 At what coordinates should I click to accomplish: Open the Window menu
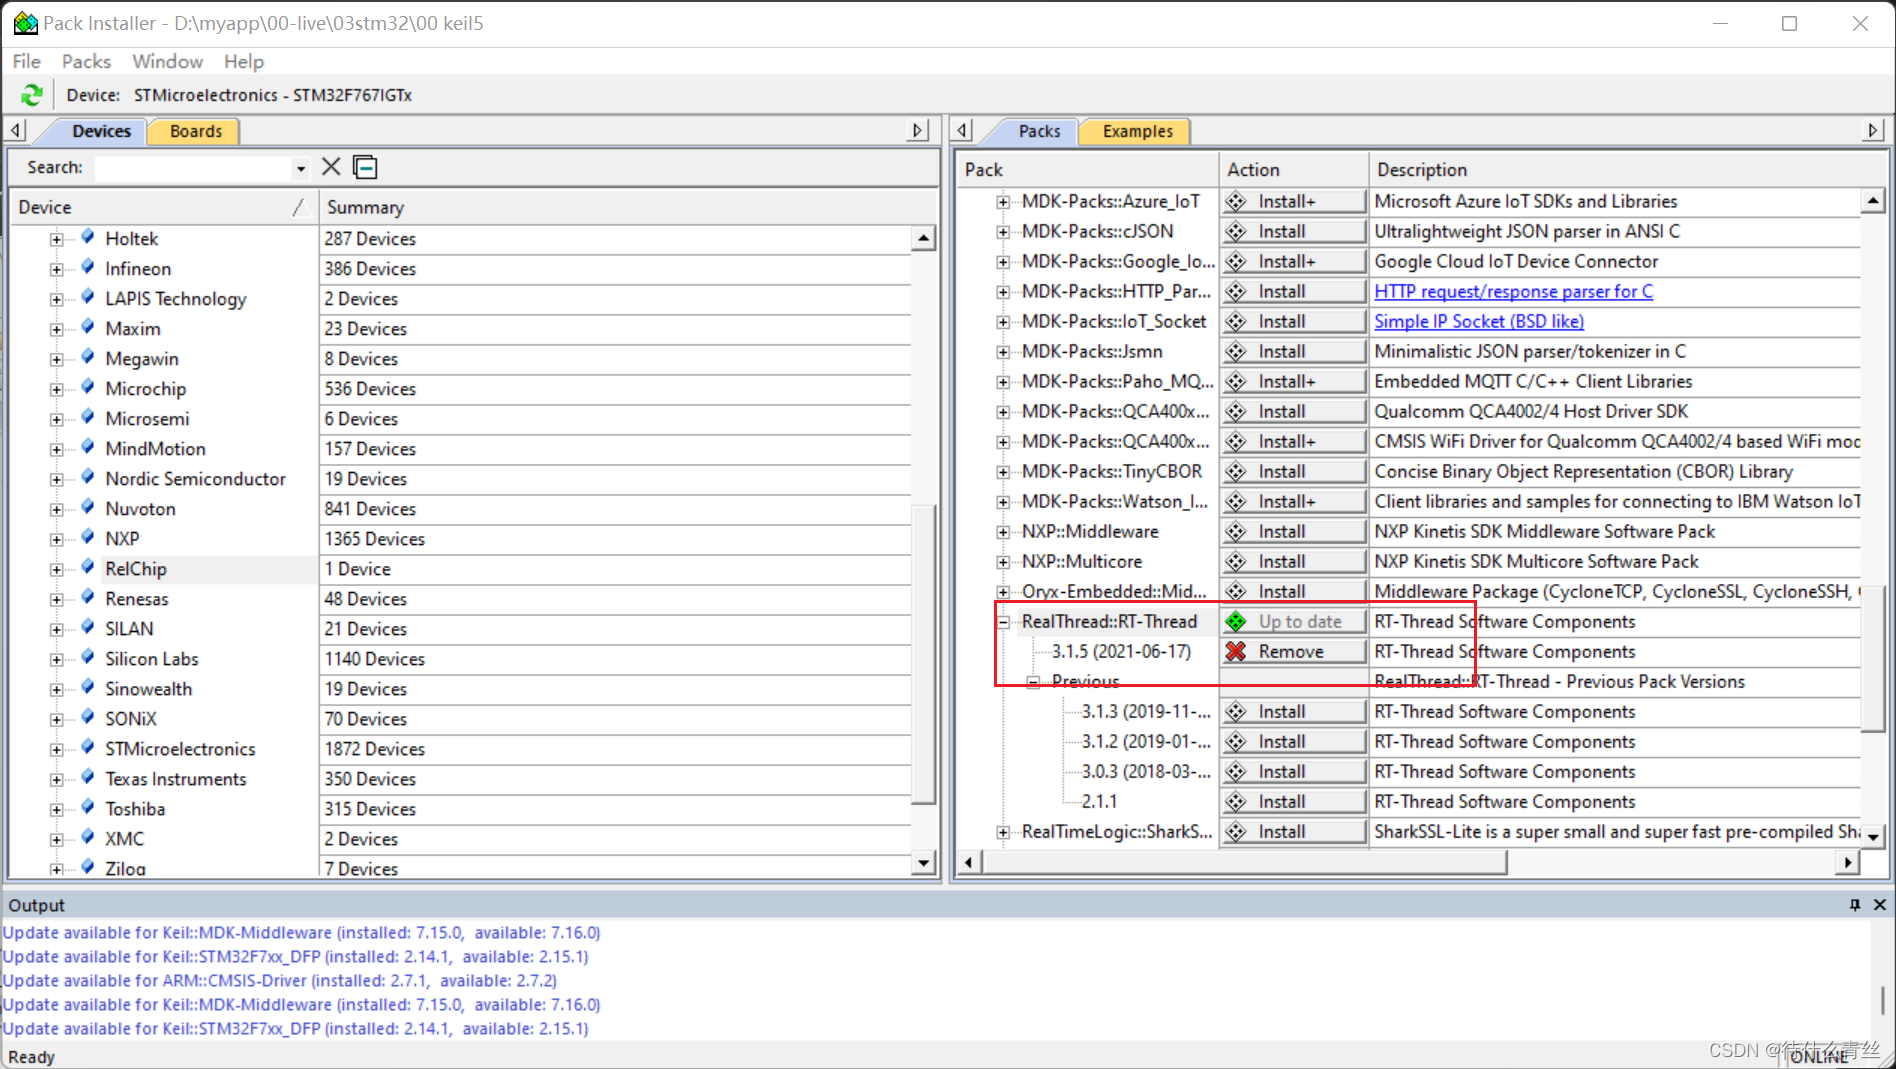pos(167,61)
